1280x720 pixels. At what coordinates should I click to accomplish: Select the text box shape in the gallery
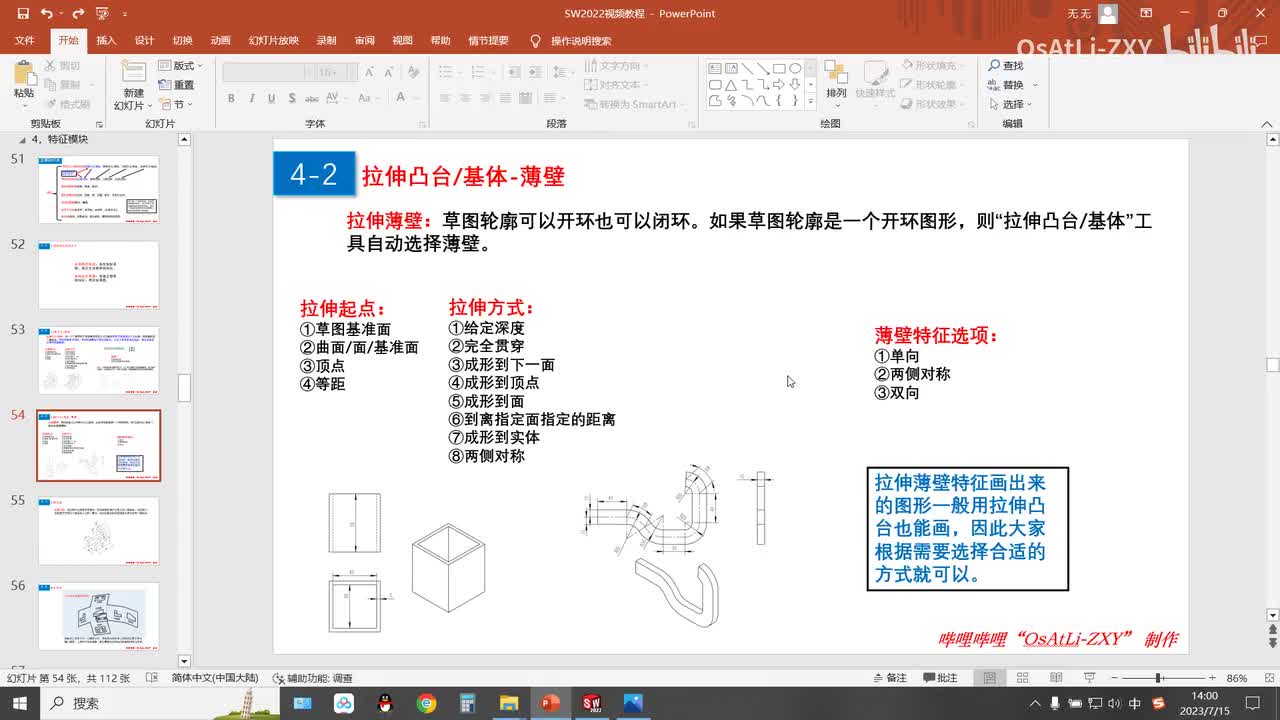[x=715, y=68]
